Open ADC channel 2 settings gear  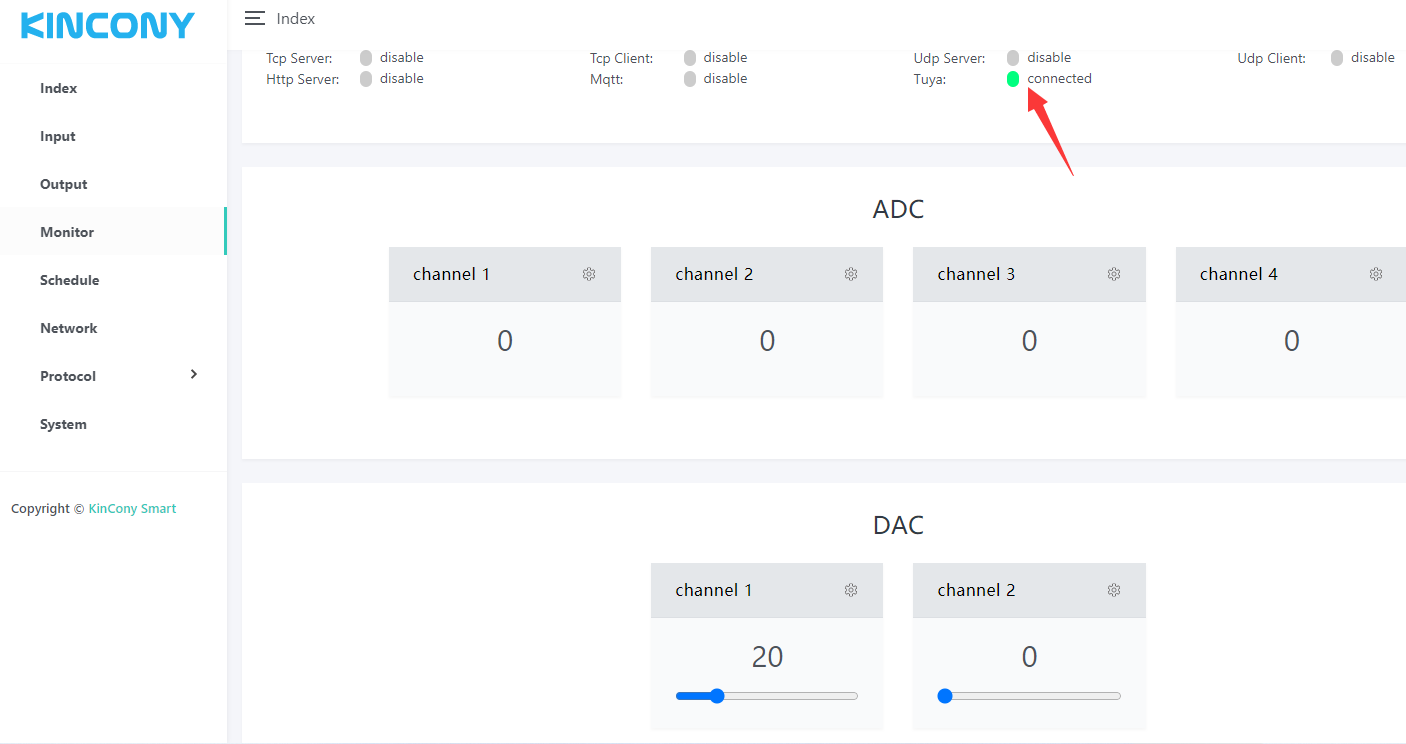click(x=851, y=274)
